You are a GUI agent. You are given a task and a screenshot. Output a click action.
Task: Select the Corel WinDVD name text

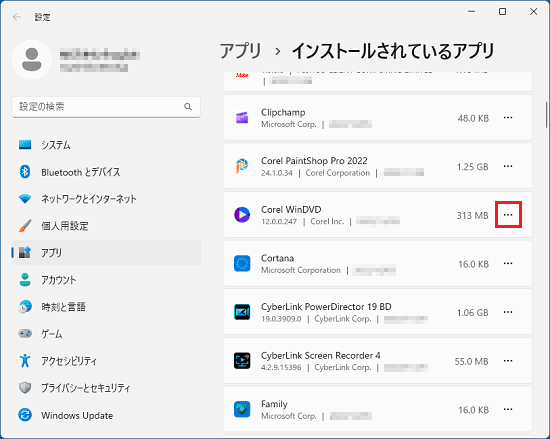coord(291,210)
